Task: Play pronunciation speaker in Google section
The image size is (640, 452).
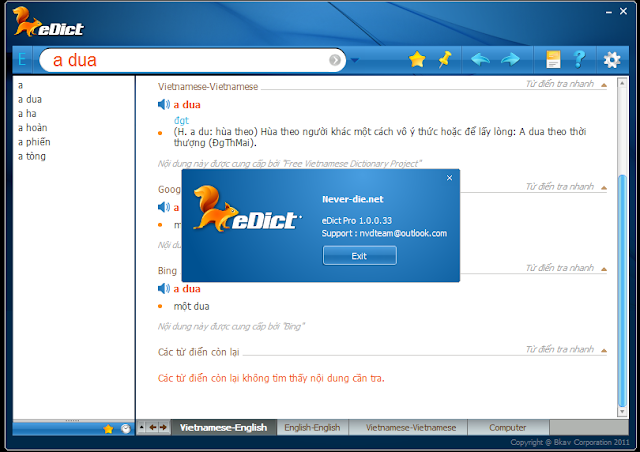Action: pyautogui.click(x=164, y=207)
